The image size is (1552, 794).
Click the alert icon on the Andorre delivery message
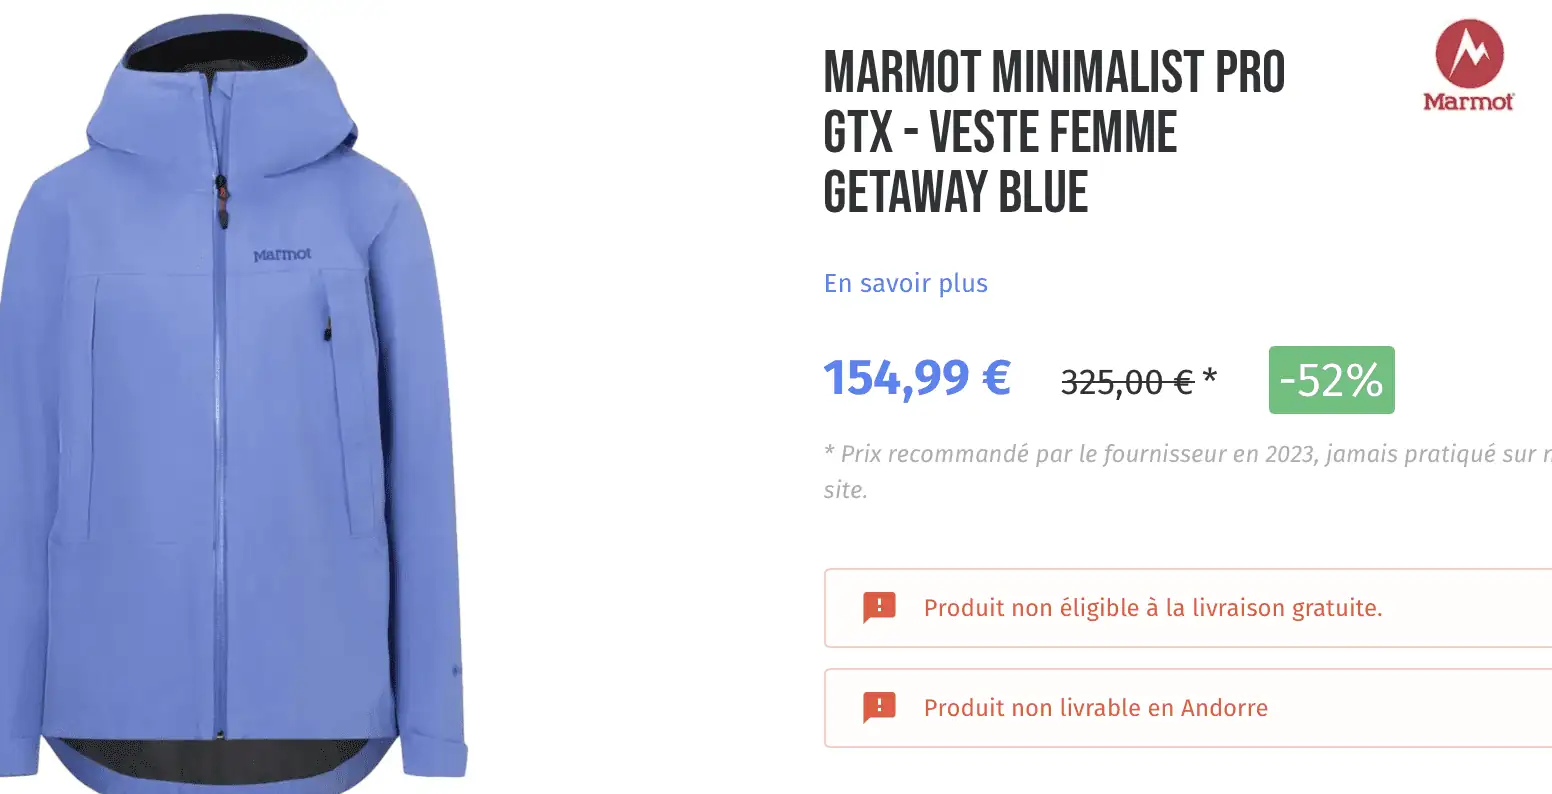click(x=877, y=707)
